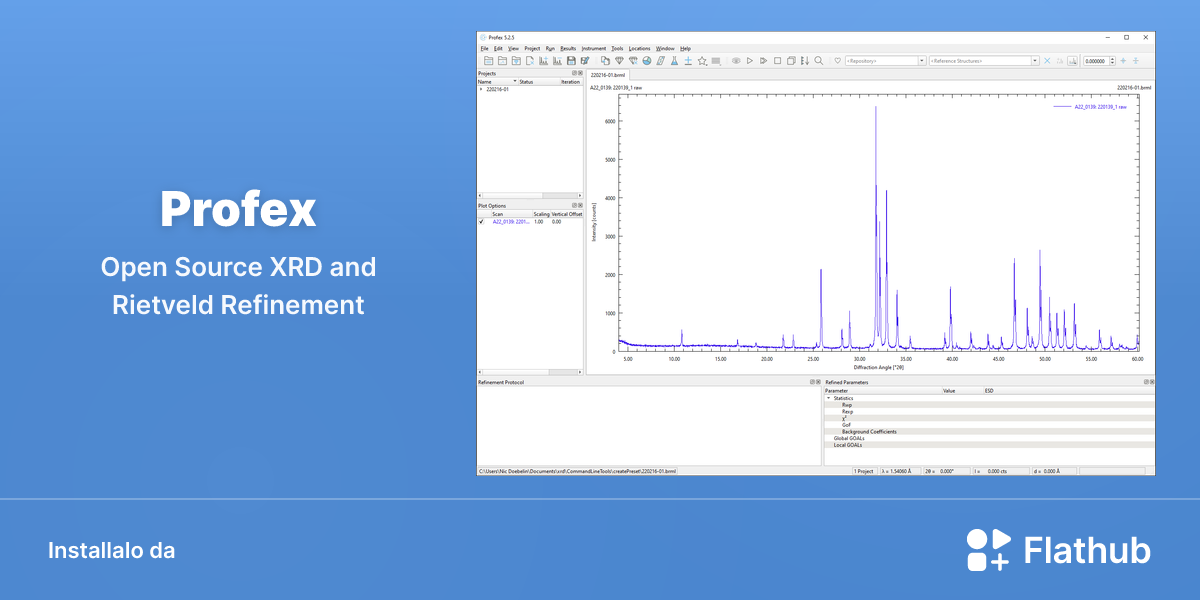The image size is (1200, 600).
Task: Click the heart favorites icon
Action: [x=837, y=60]
